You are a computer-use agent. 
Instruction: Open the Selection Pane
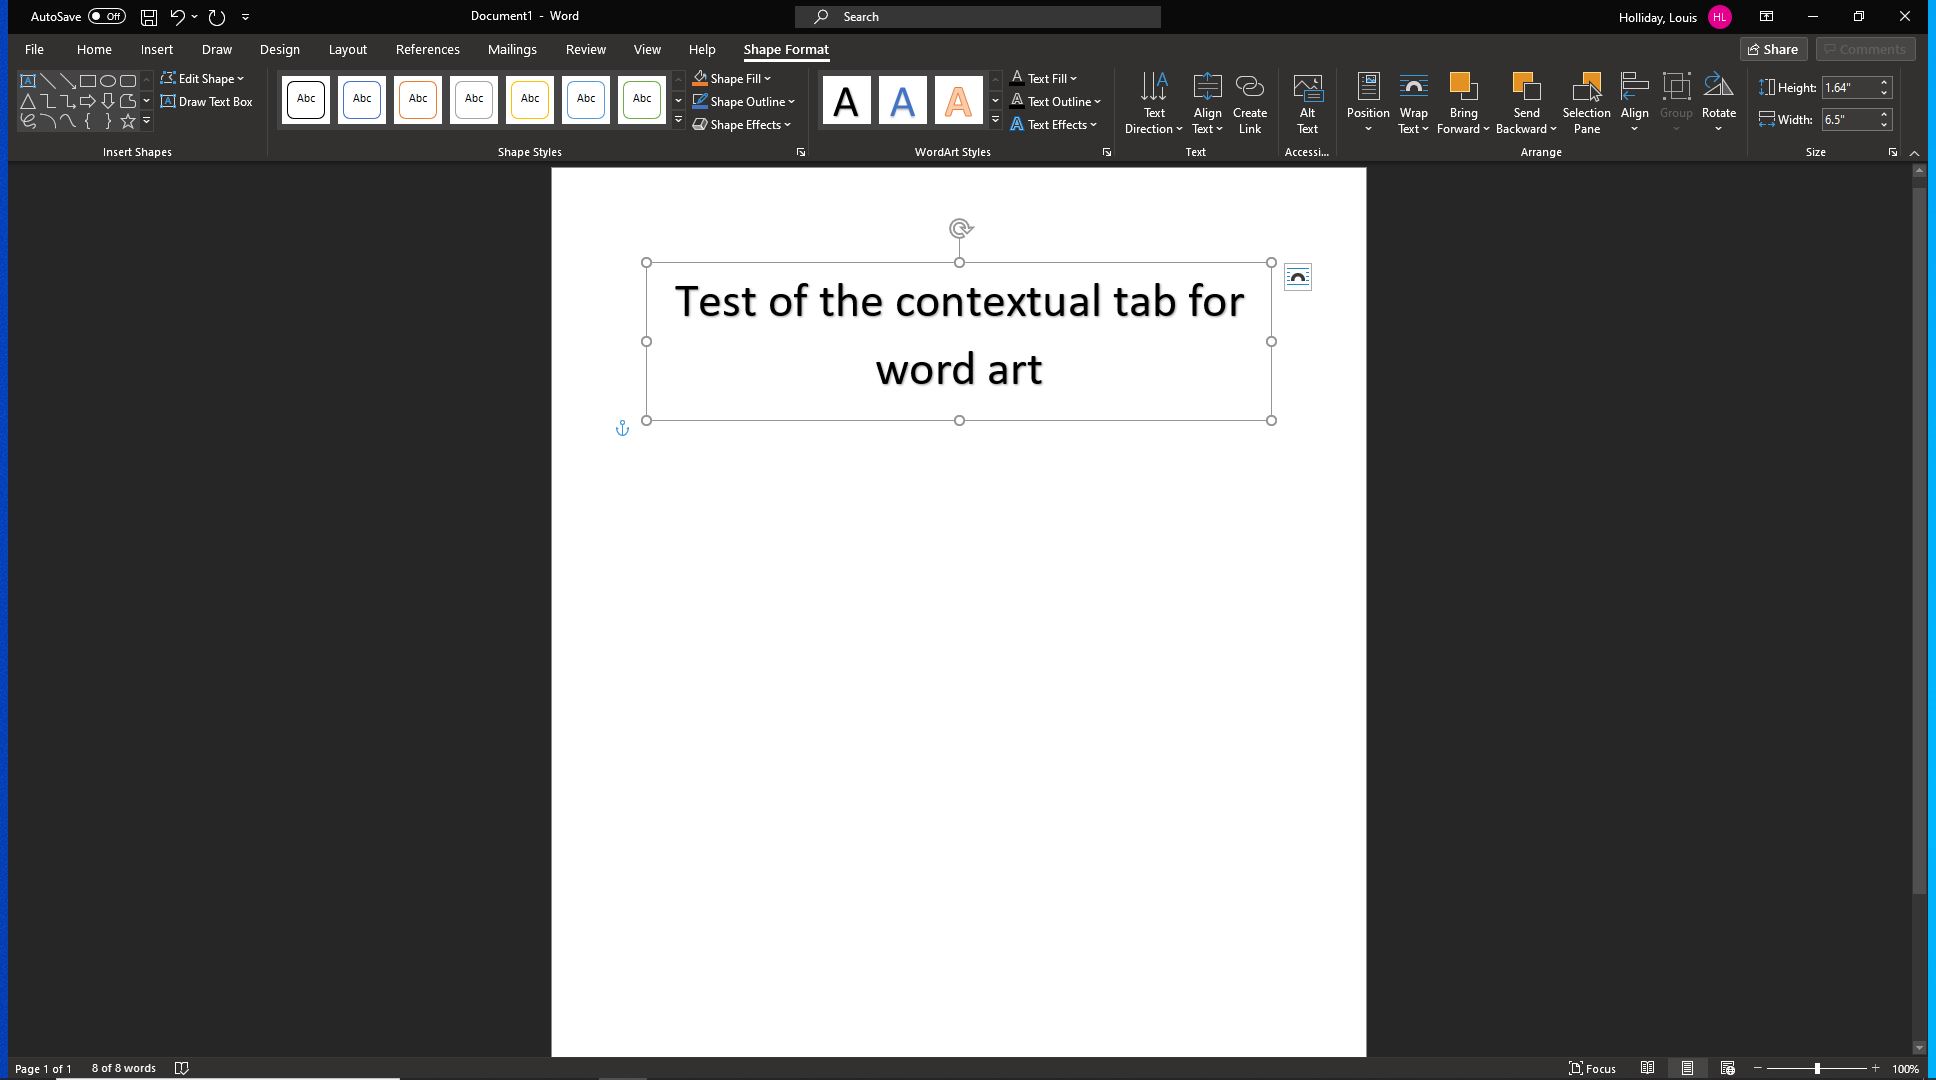pos(1586,102)
